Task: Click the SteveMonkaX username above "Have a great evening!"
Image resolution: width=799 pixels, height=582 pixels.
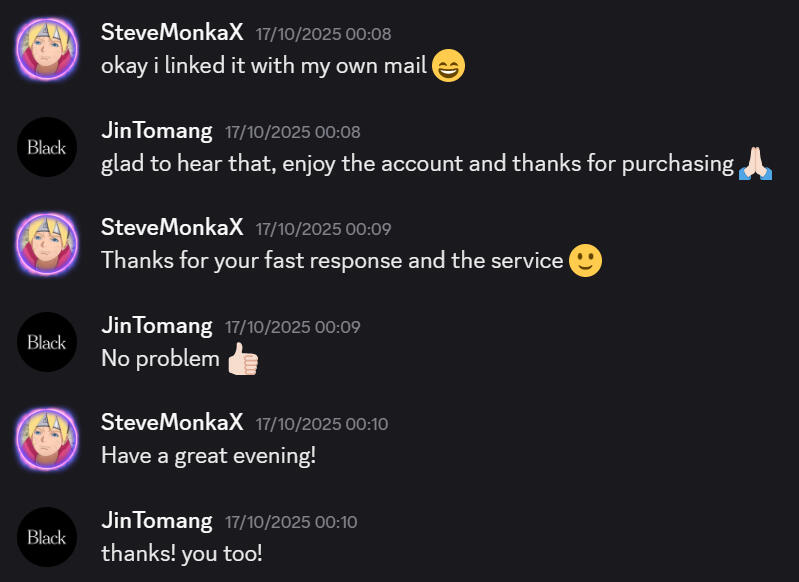Action: [172, 422]
